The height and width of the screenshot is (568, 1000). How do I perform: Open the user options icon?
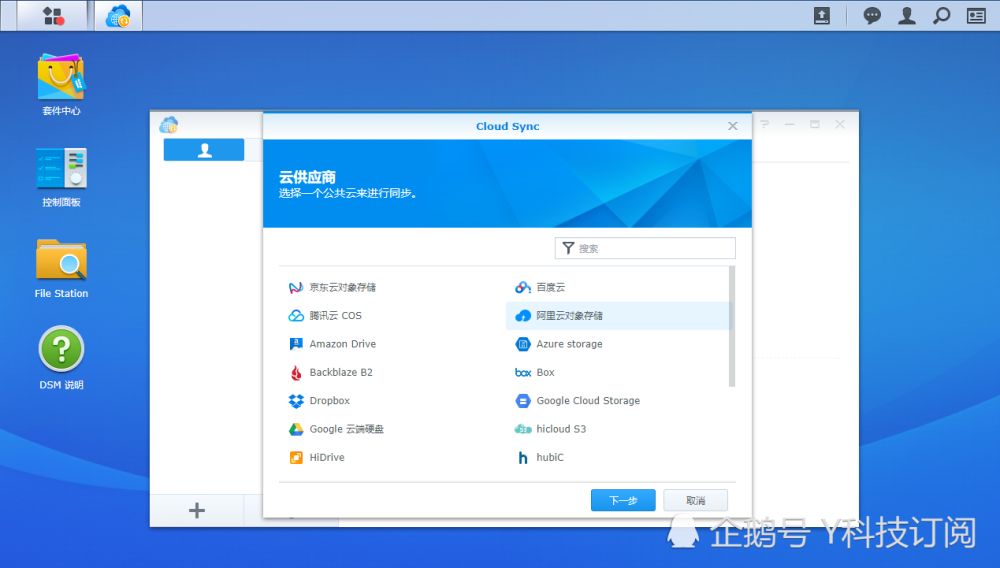tap(907, 16)
